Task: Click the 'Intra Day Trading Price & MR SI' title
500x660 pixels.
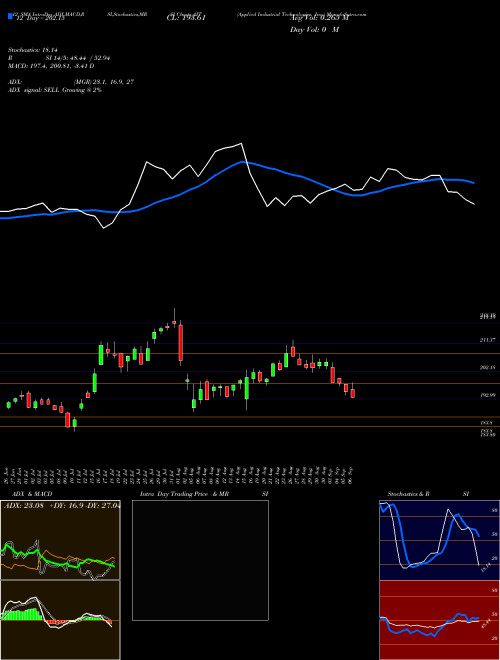Action: pyautogui.click(x=204, y=494)
